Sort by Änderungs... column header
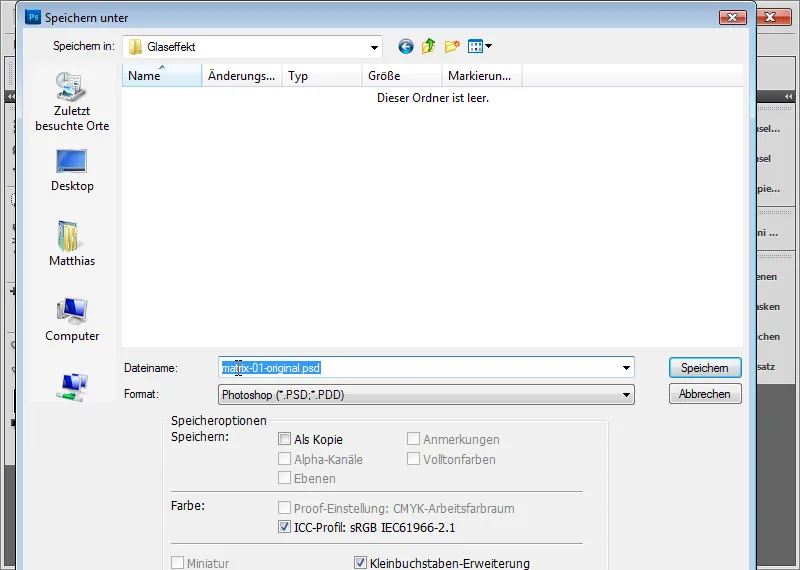This screenshot has width=800, height=570. pos(242,76)
